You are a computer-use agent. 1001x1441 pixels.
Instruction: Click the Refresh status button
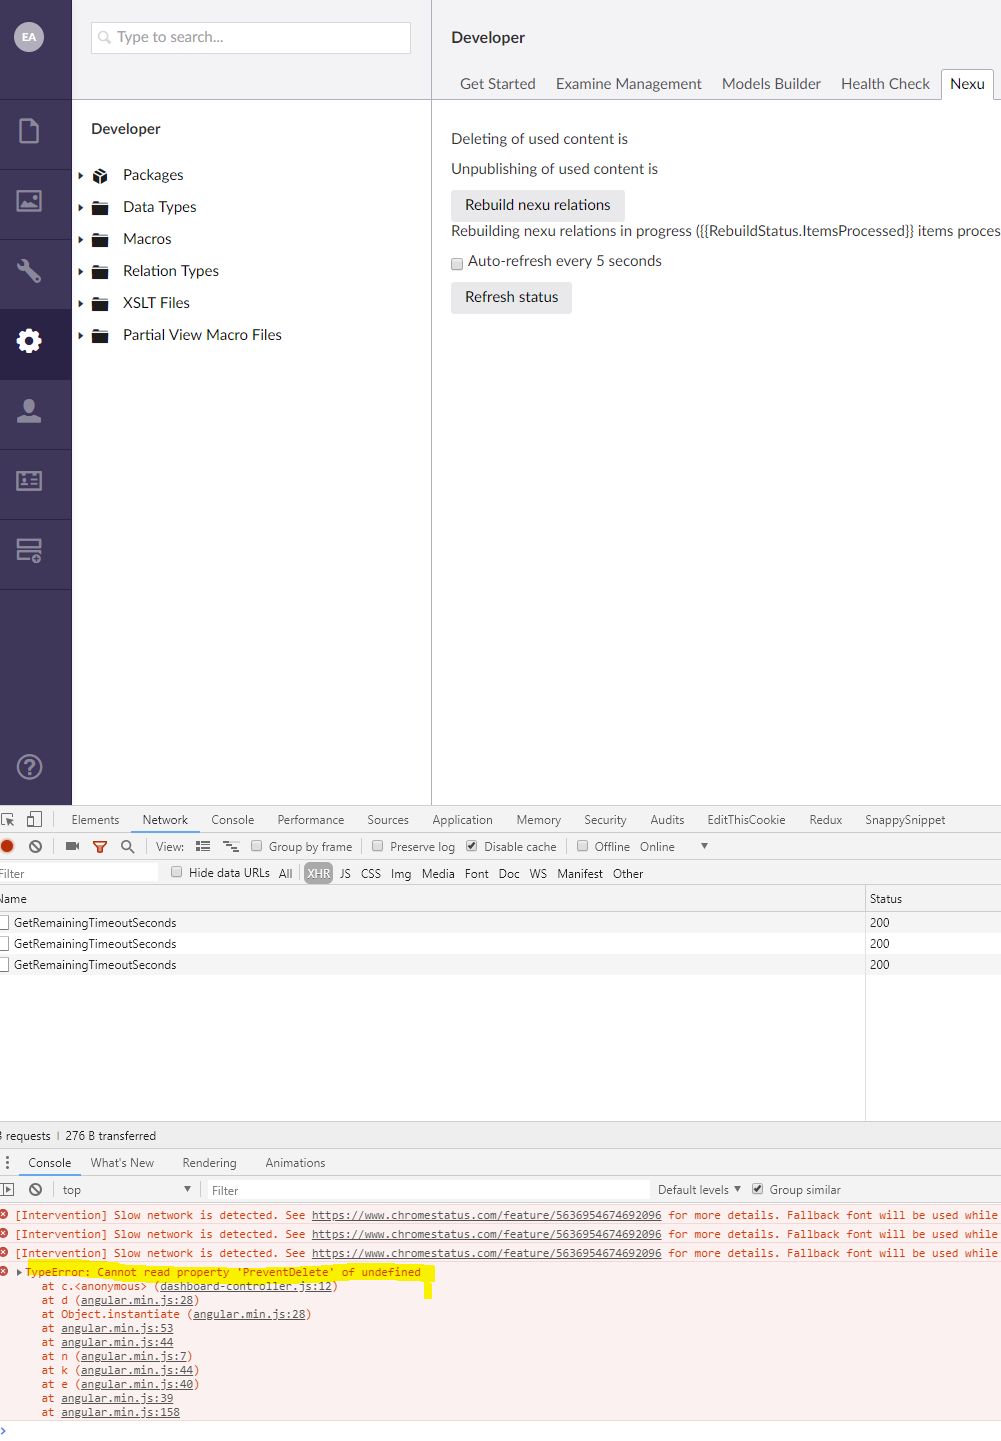click(x=512, y=297)
